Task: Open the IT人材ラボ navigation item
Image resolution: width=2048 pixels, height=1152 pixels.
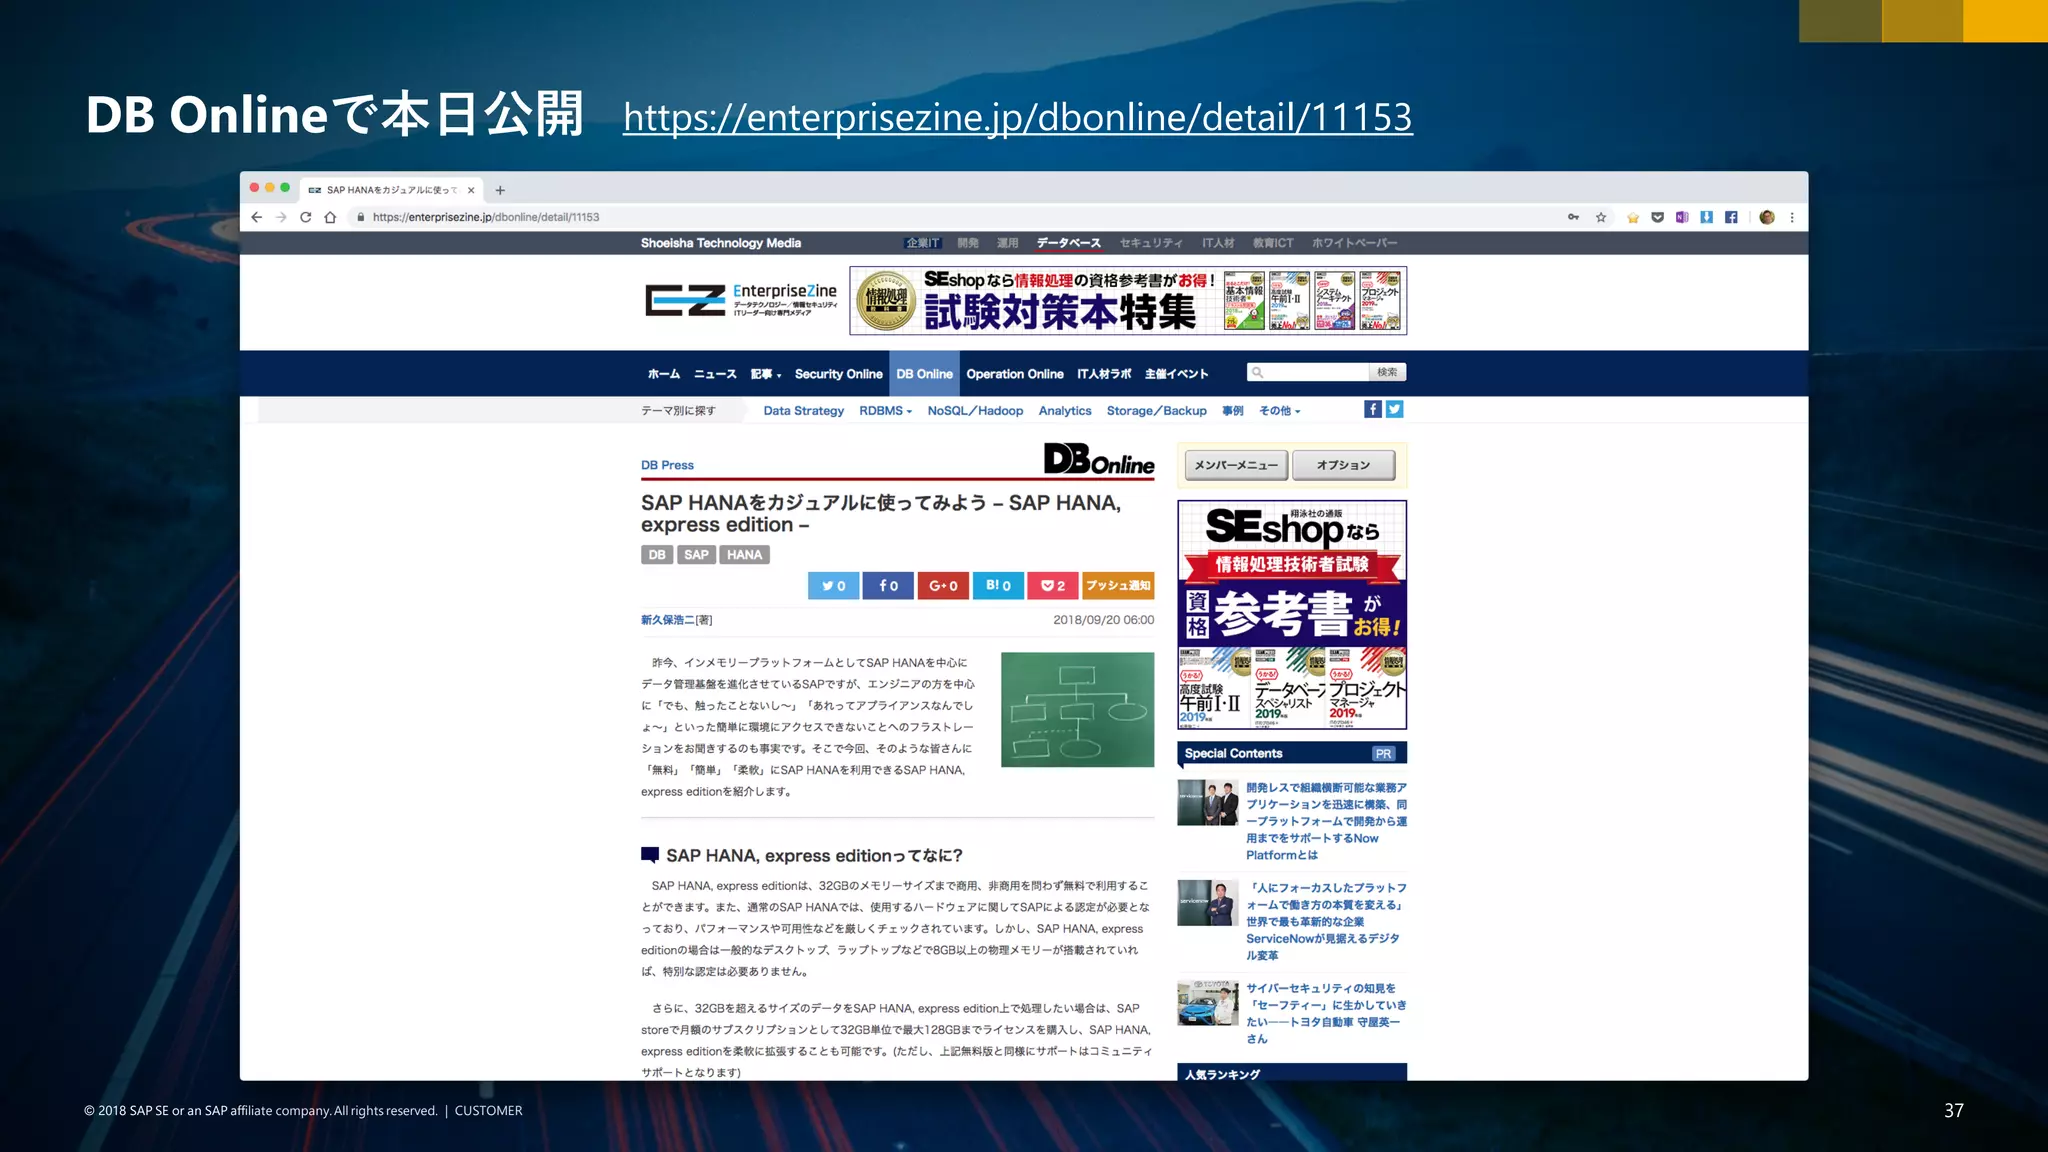Action: point(1104,374)
